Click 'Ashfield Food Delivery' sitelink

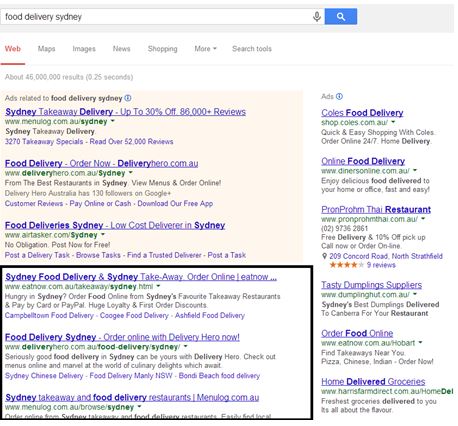click(x=210, y=316)
